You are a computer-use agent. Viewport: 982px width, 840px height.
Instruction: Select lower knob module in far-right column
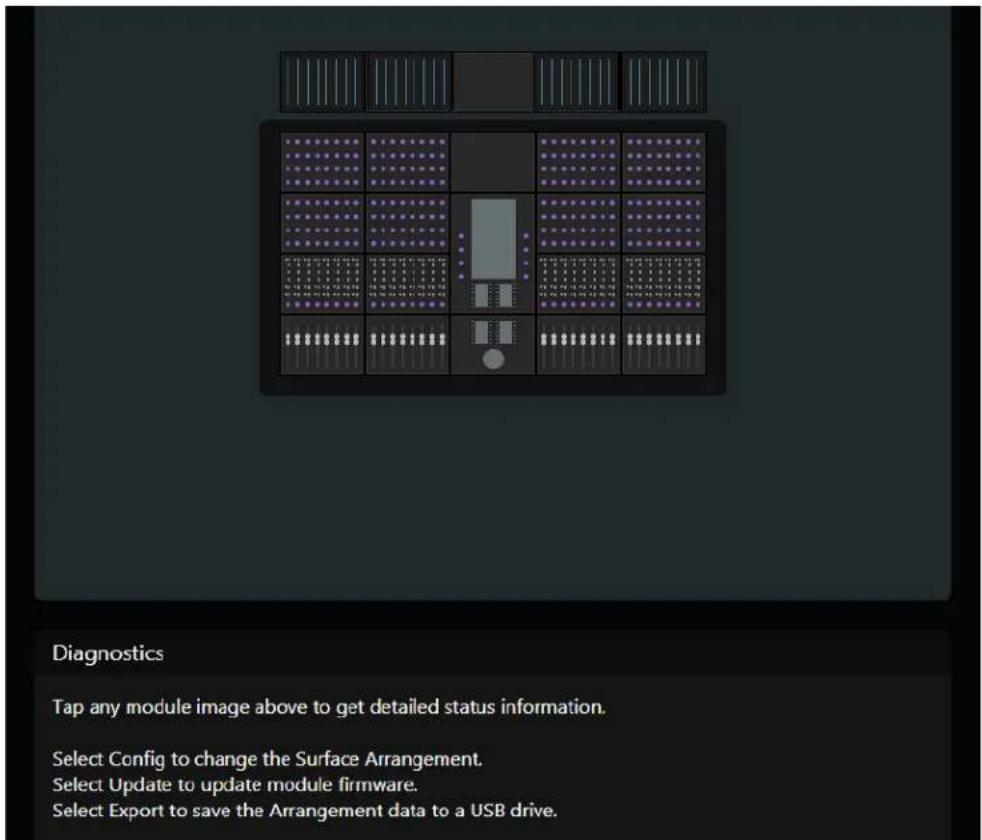pyautogui.click(x=663, y=222)
